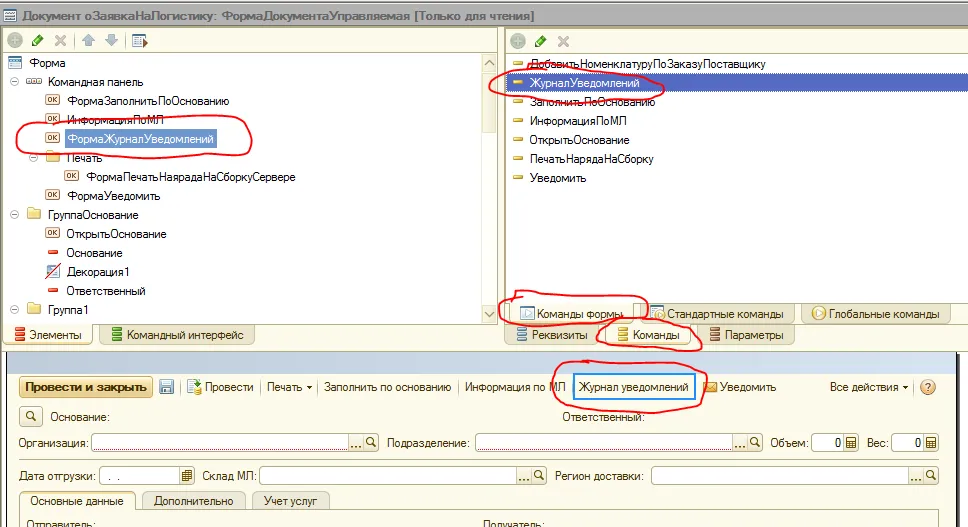Switch to the Реквизиты tab

(552, 335)
